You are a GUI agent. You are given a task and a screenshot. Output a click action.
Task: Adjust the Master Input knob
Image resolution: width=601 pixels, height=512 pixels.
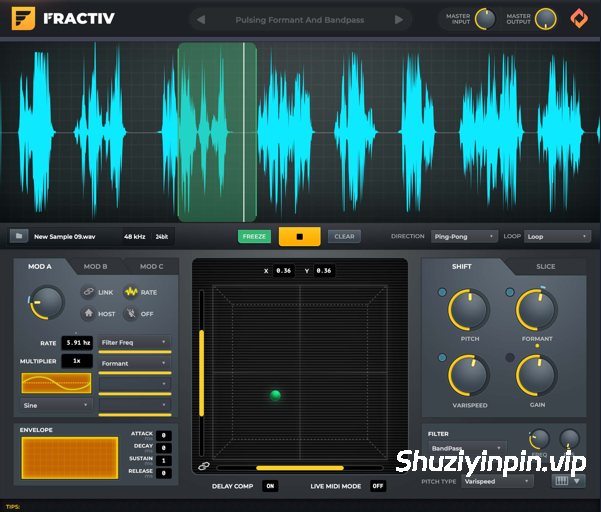485,19
